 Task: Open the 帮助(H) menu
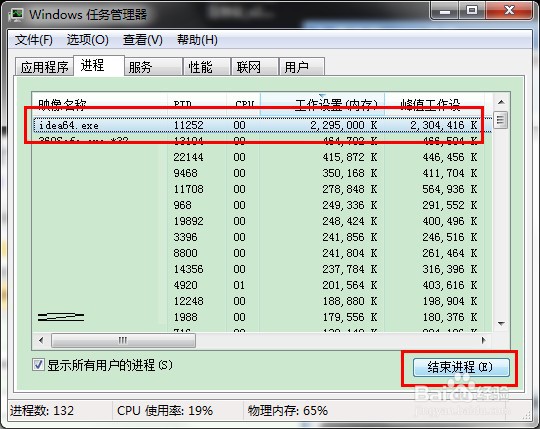[197, 40]
